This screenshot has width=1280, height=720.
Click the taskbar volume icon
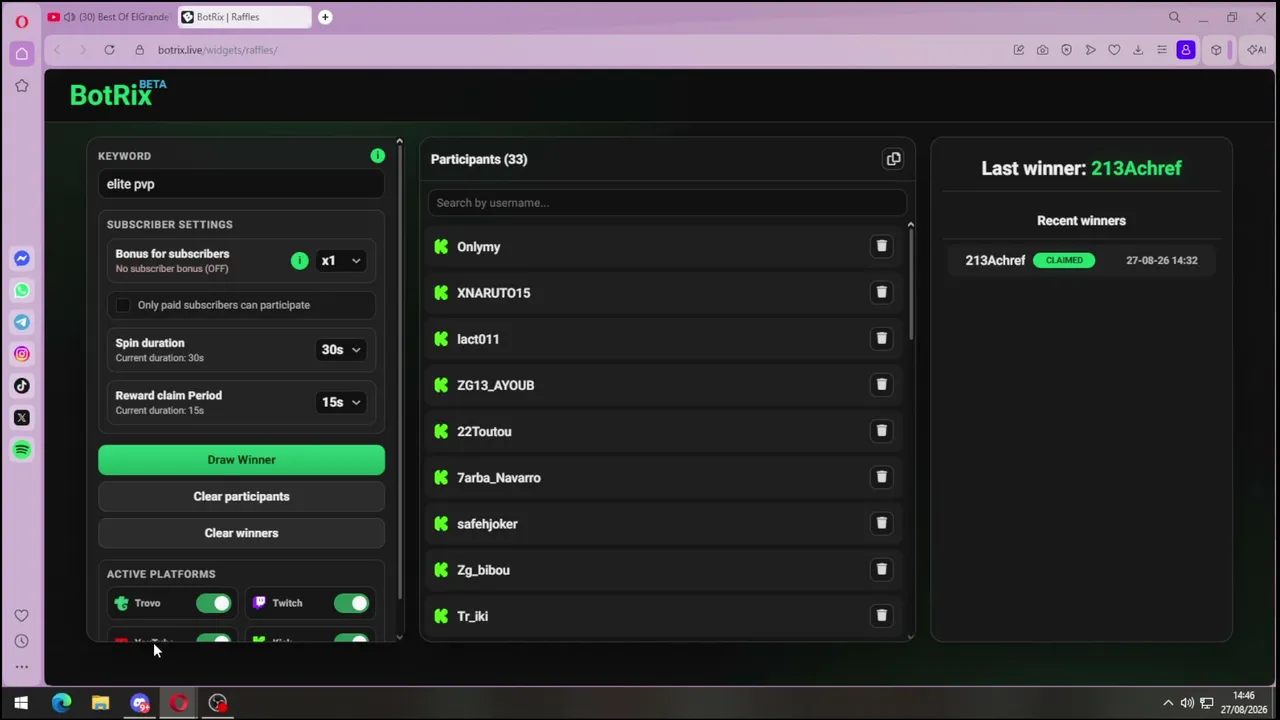(1187, 703)
